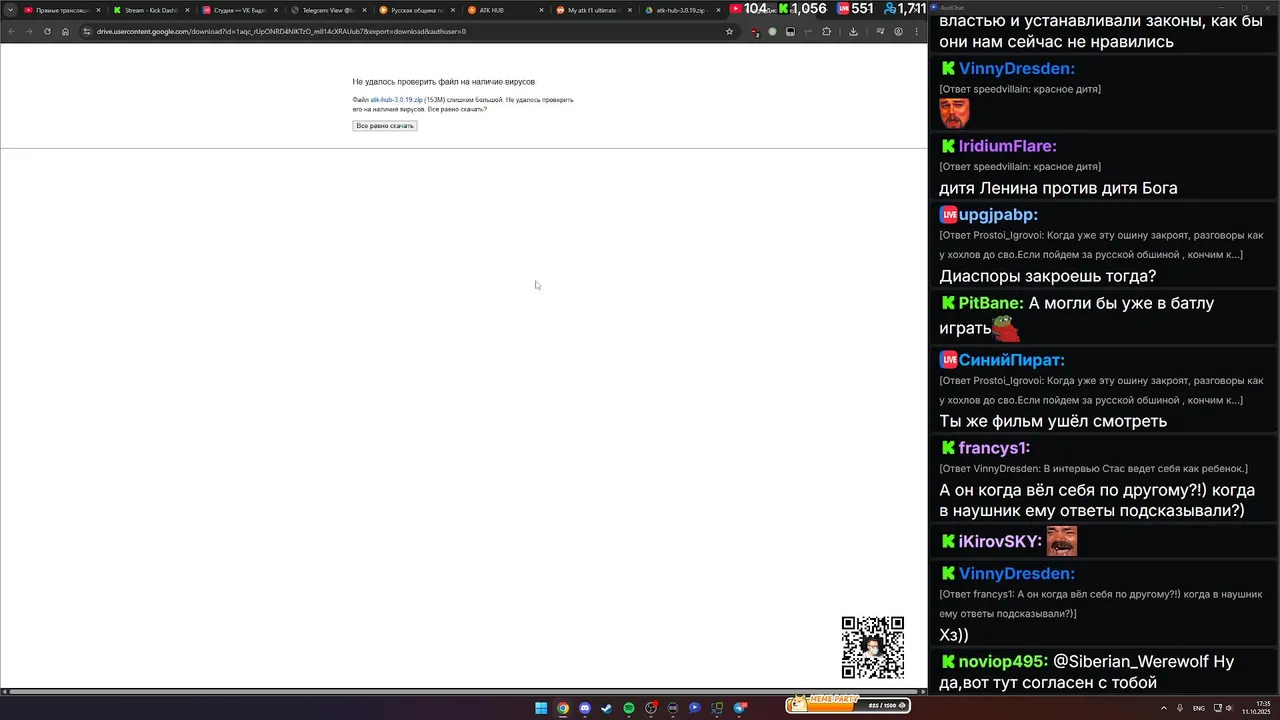Open the Chrome three-dot menu

point(916,31)
